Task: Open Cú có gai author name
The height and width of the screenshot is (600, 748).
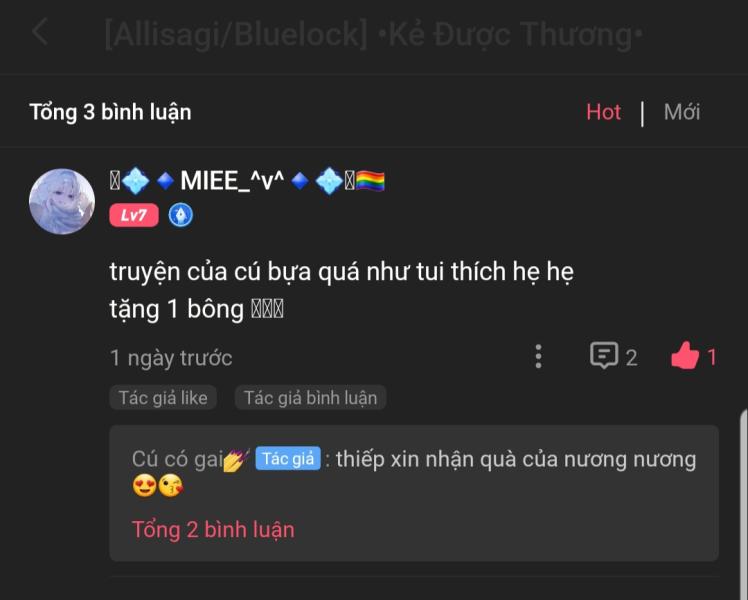Action: coord(177,459)
